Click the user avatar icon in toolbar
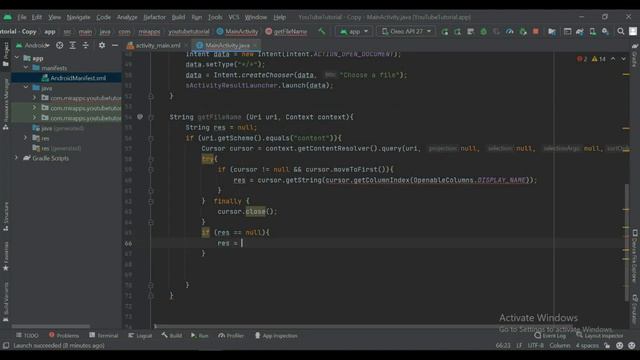This screenshot has height=360, width=640. [x=633, y=31]
